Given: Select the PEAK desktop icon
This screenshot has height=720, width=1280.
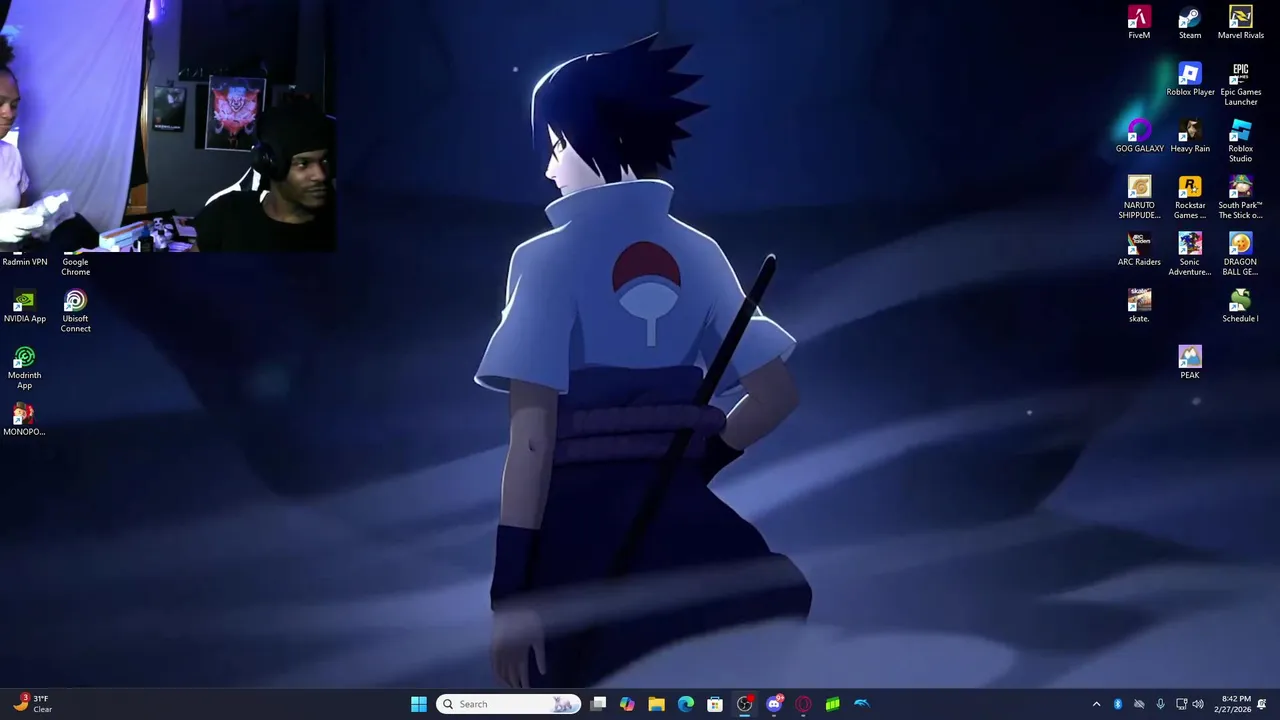Looking at the screenshot, I should tap(1189, 363).
